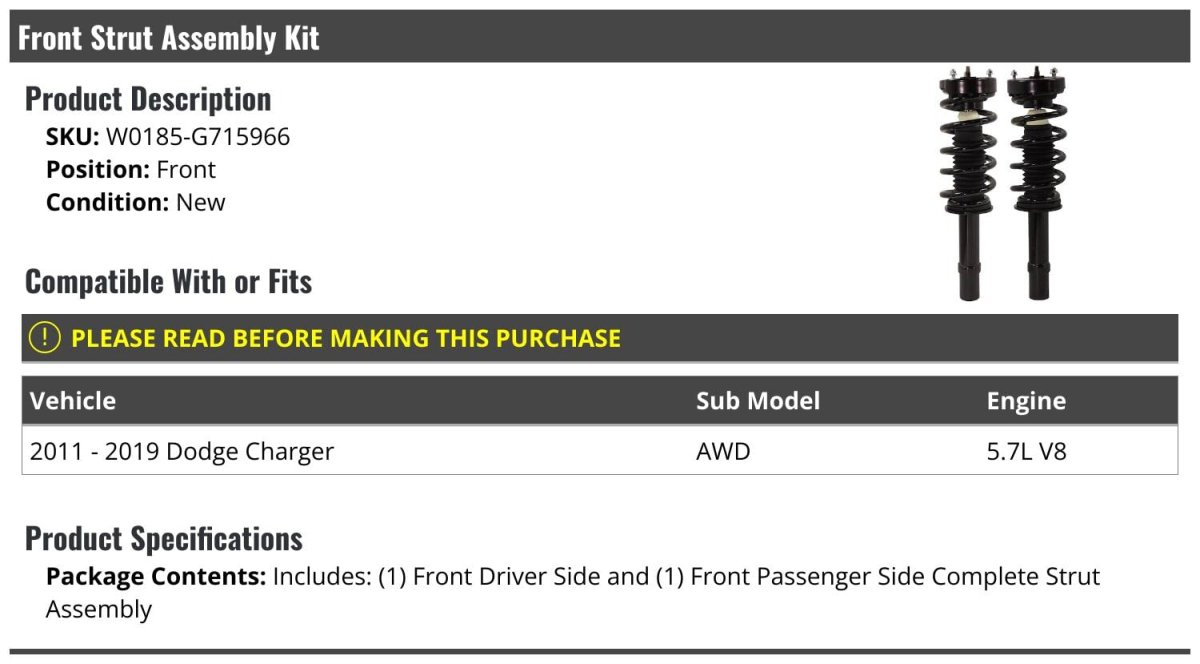The height and width of the screenshot is (664, 1200).
Task: Click the Compatible With or Fits heading
Action: pyautogui.click(x=168, y=282)
